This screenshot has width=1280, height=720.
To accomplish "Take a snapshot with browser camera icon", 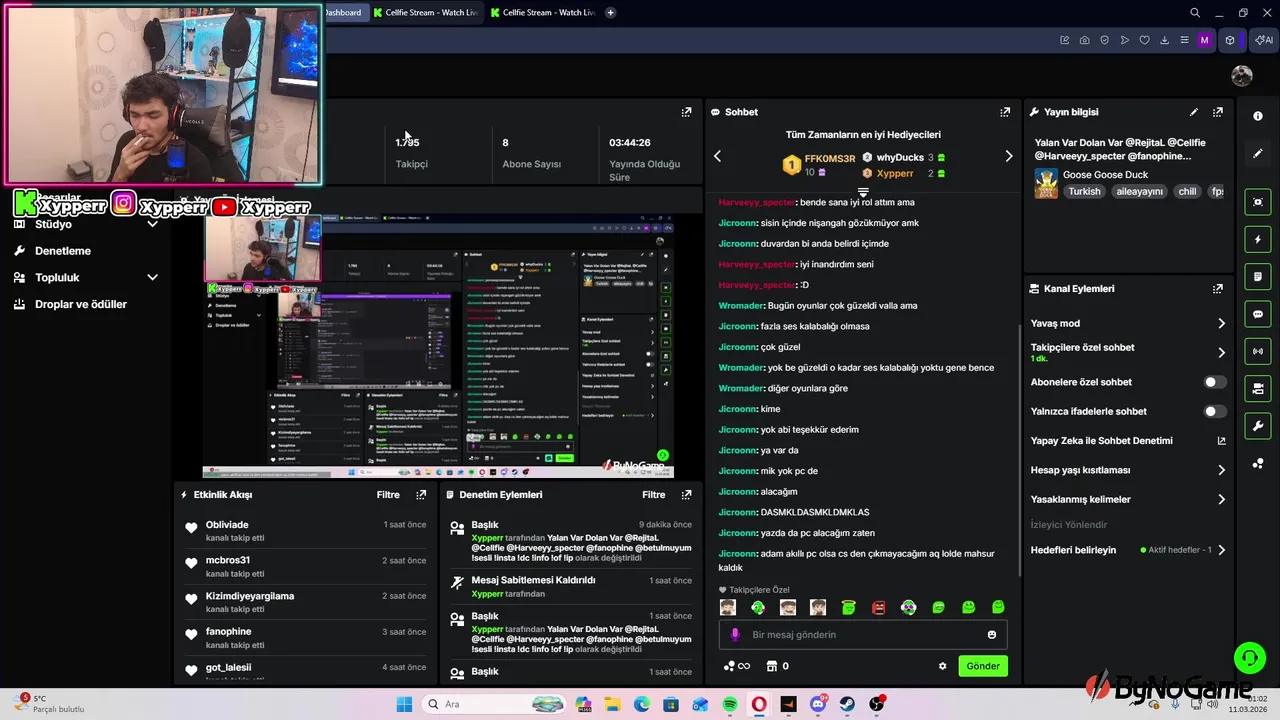I will pyautogui.click(x=1085, y=40).
